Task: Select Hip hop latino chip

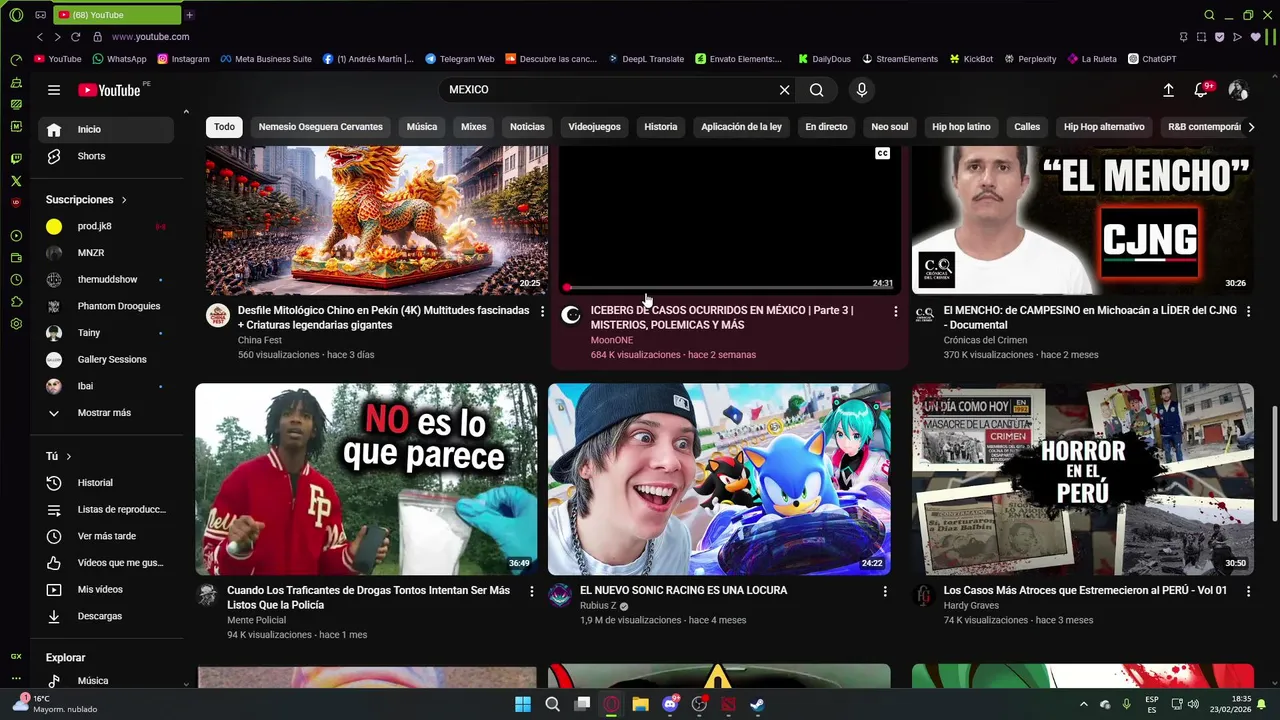Action: [x=961, y=127]
